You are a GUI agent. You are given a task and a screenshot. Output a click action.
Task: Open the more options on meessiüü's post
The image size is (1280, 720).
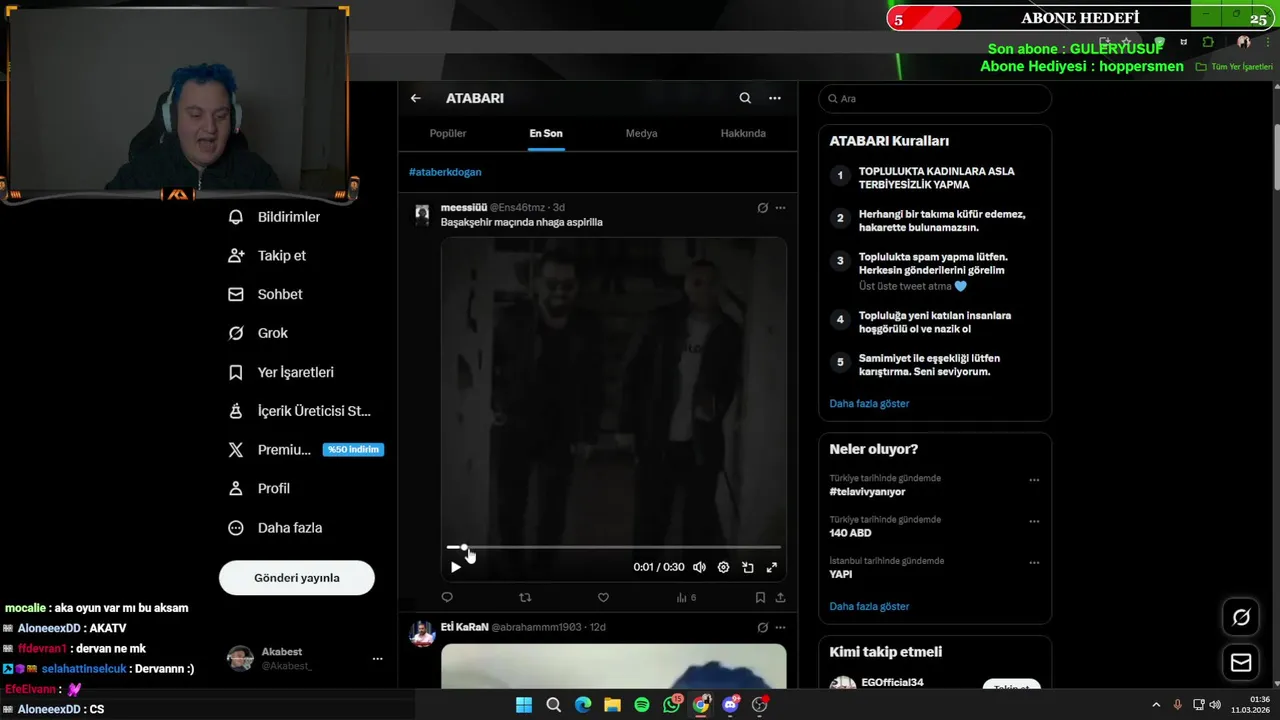(x=781, y=208)
